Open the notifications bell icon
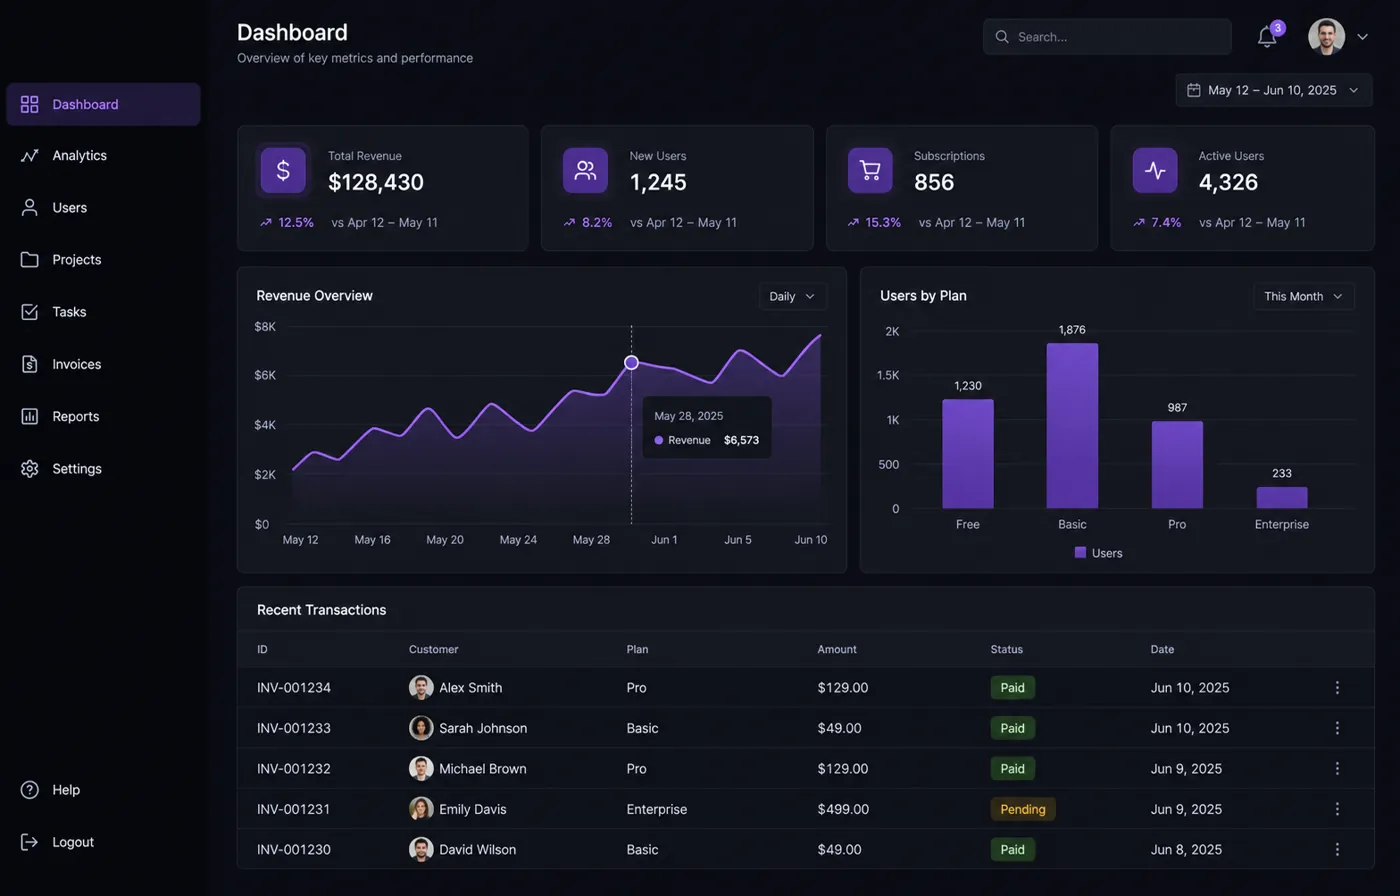The width and height of the screenshot is (1400, 896). click(x=1267, y=37)
